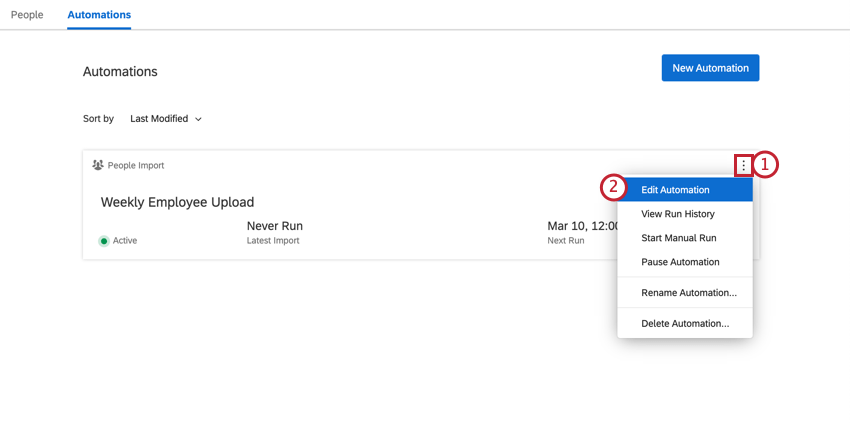Switch to the People tab
The height and width of the screenshot is (425, 850).
[x=27, y=15]
